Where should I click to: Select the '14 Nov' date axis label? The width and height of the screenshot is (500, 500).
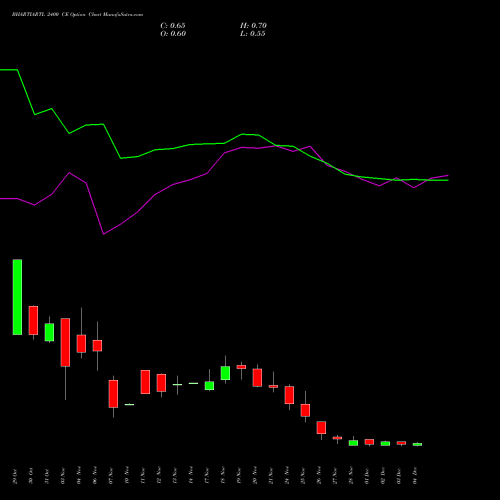coord(191,476)
